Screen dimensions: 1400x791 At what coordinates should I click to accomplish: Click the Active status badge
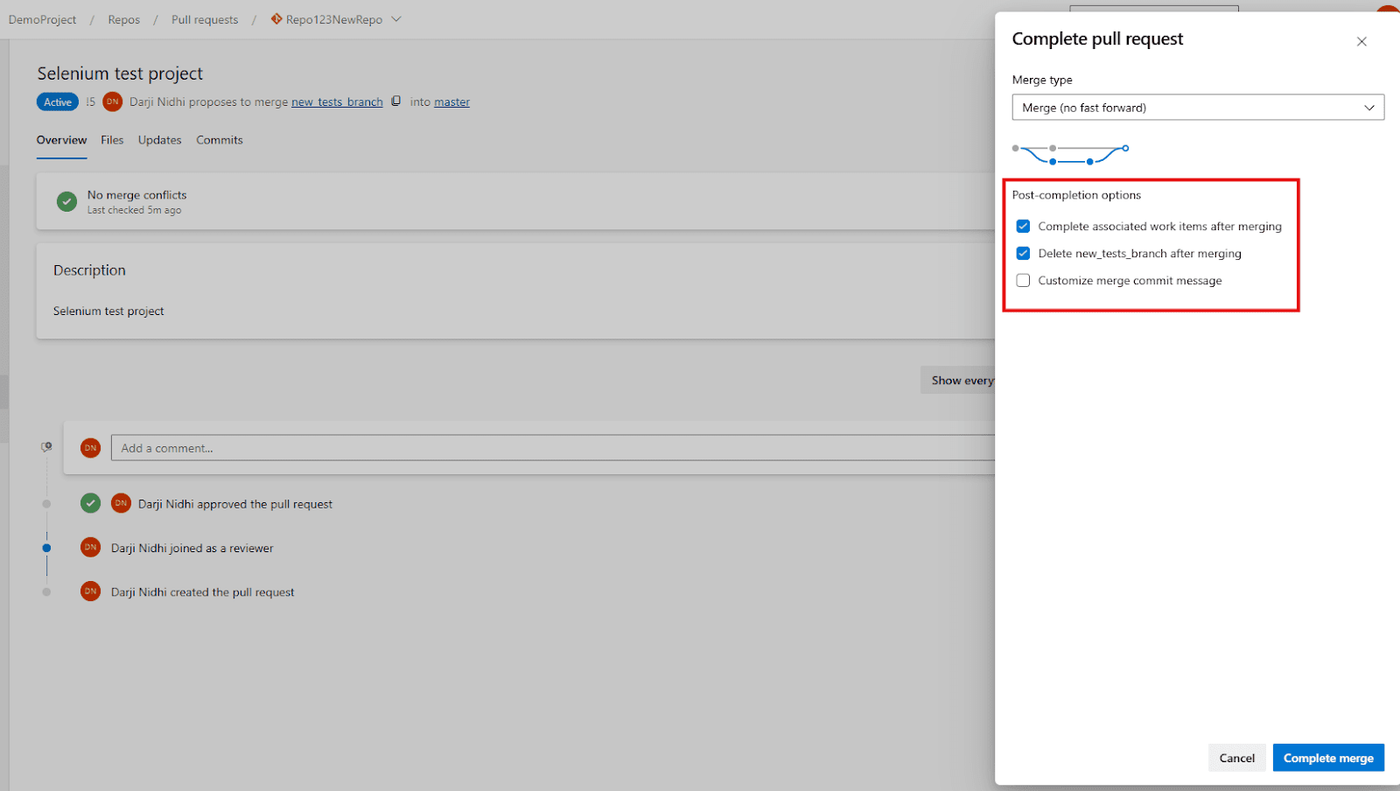[x=58, y=102]
